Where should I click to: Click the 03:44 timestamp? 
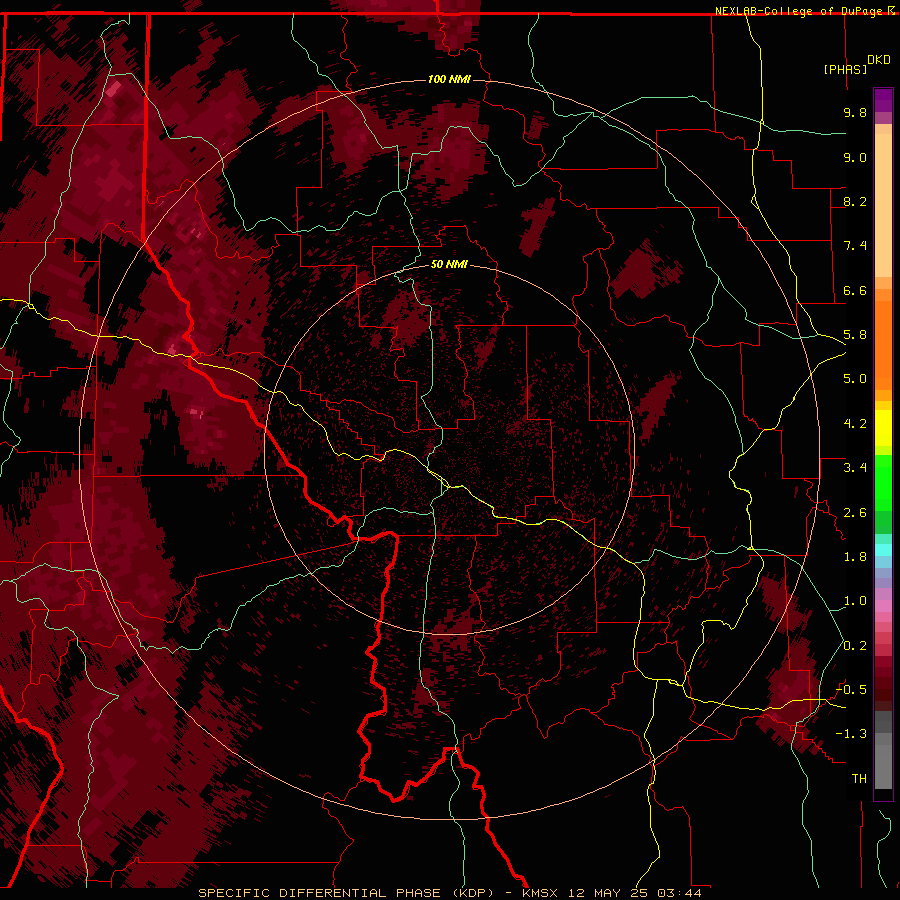click(680, 893)
